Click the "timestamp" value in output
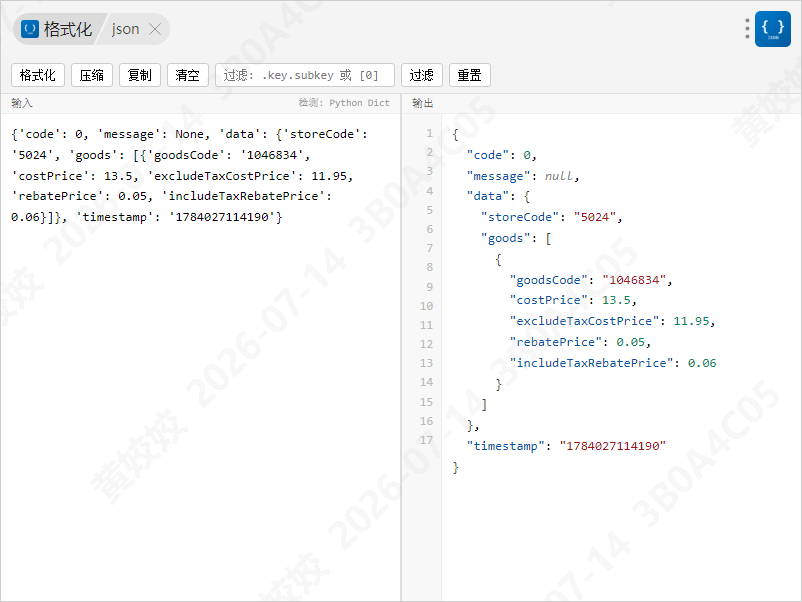This screenshot has width=802, height=602. coord(613,446)
